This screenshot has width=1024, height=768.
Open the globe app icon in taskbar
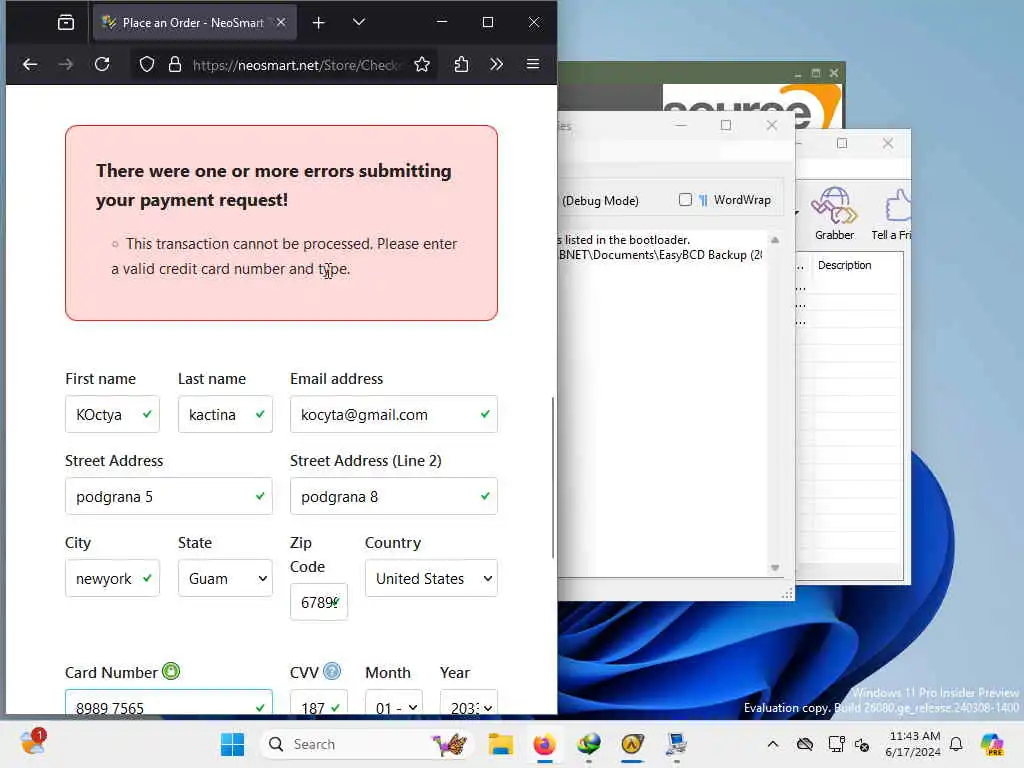click(x=588, y=744)
